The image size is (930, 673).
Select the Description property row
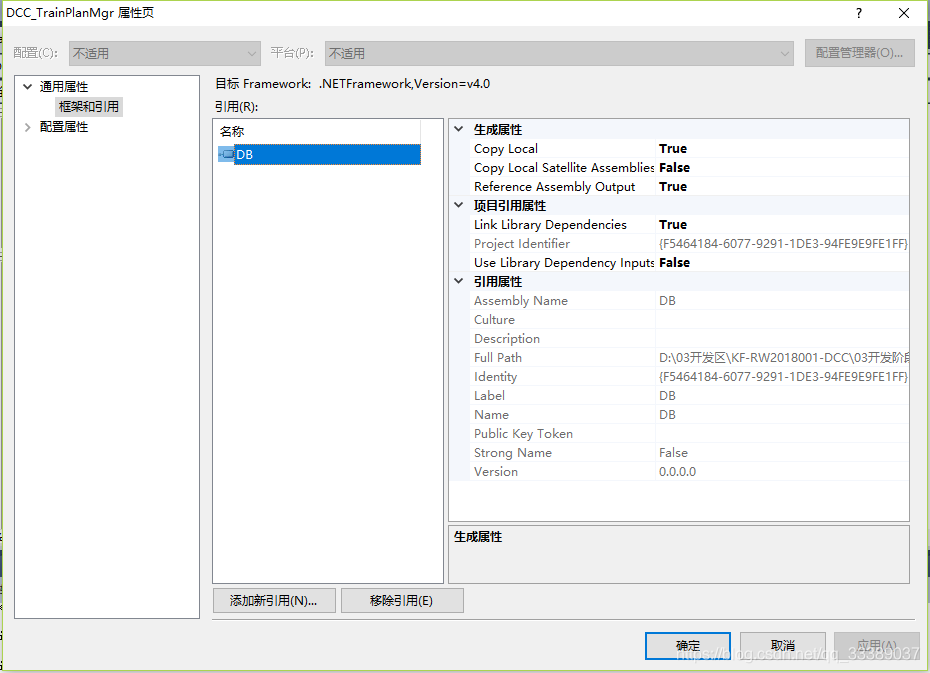click(689, 338)
